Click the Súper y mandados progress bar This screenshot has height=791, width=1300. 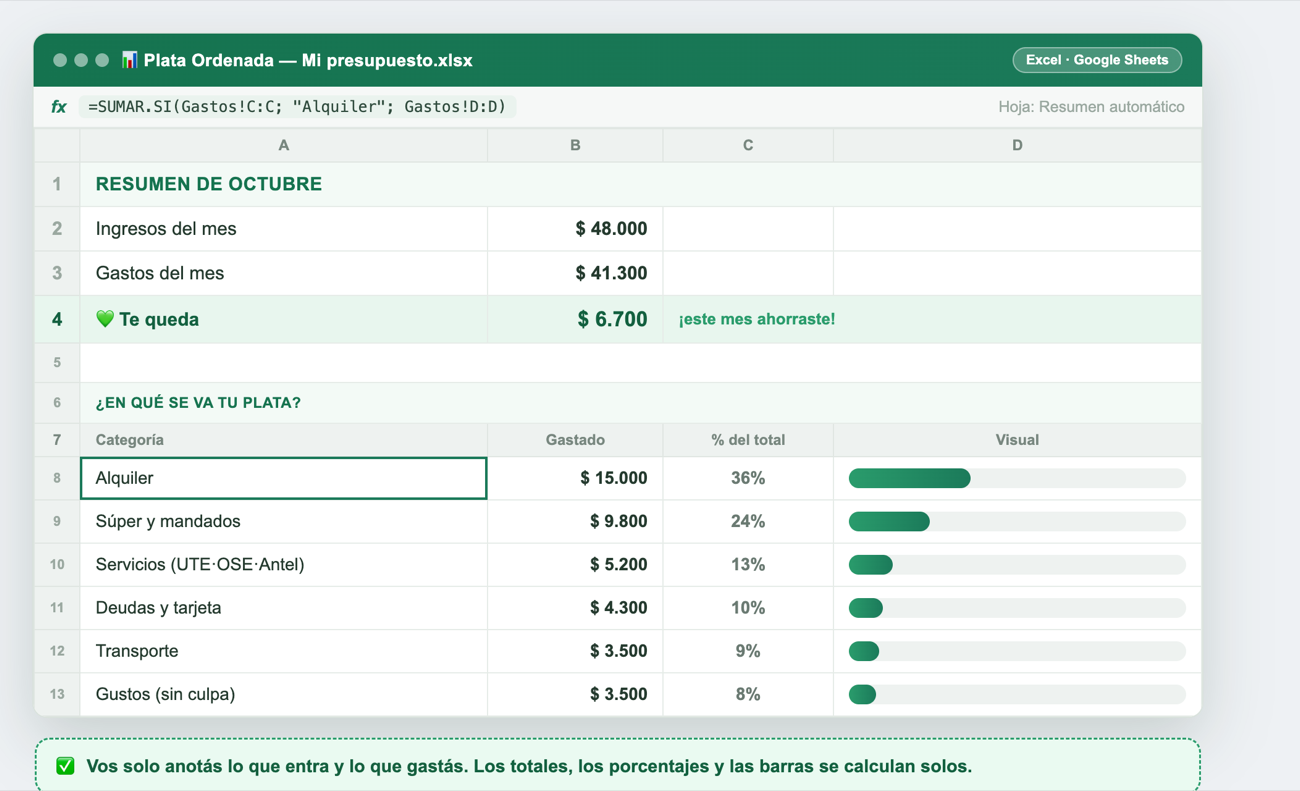click(x=1017, y=522)
